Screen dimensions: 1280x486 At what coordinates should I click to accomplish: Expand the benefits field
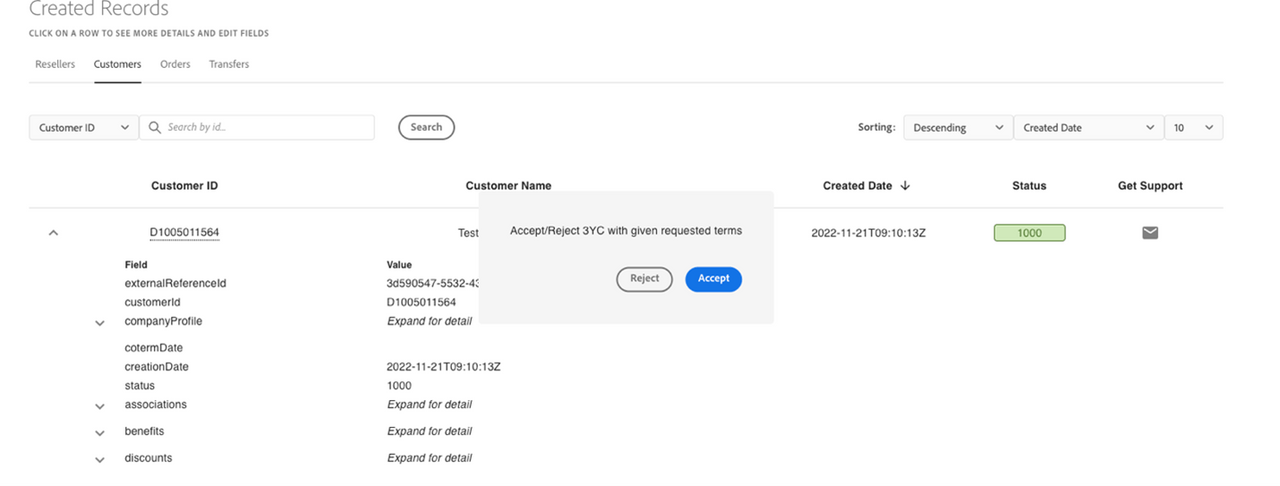click(x=100, y=433)
